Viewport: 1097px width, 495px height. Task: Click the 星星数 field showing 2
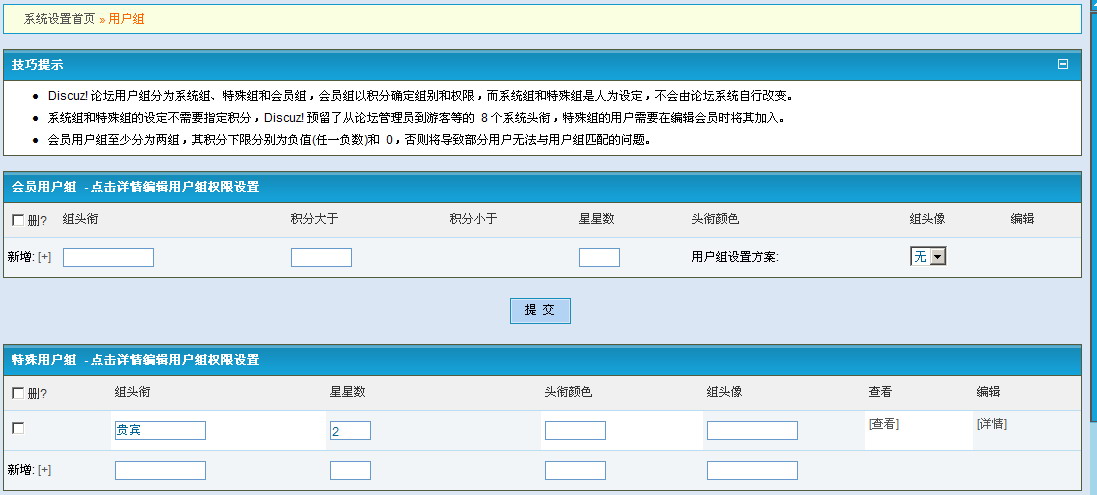351,431
